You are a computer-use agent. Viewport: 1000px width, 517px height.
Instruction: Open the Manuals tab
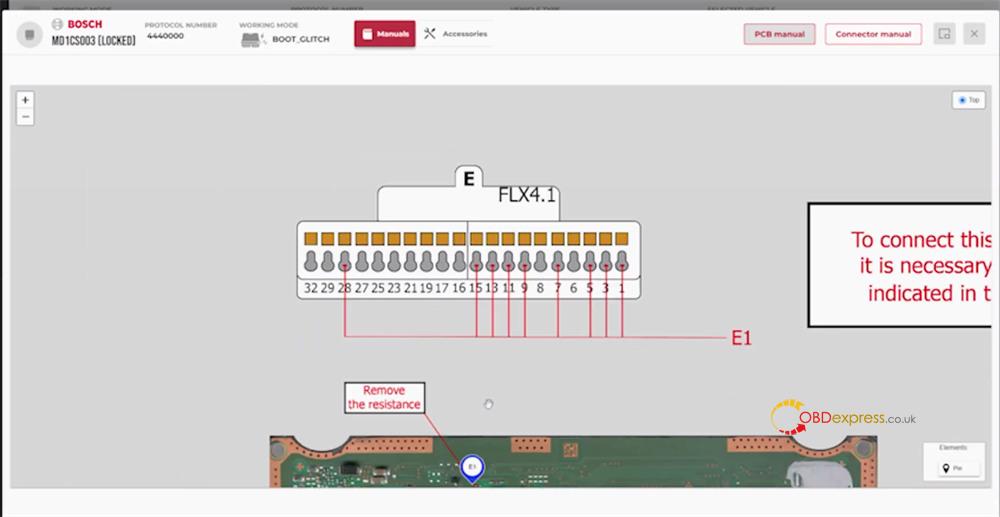tap(385, 34)
